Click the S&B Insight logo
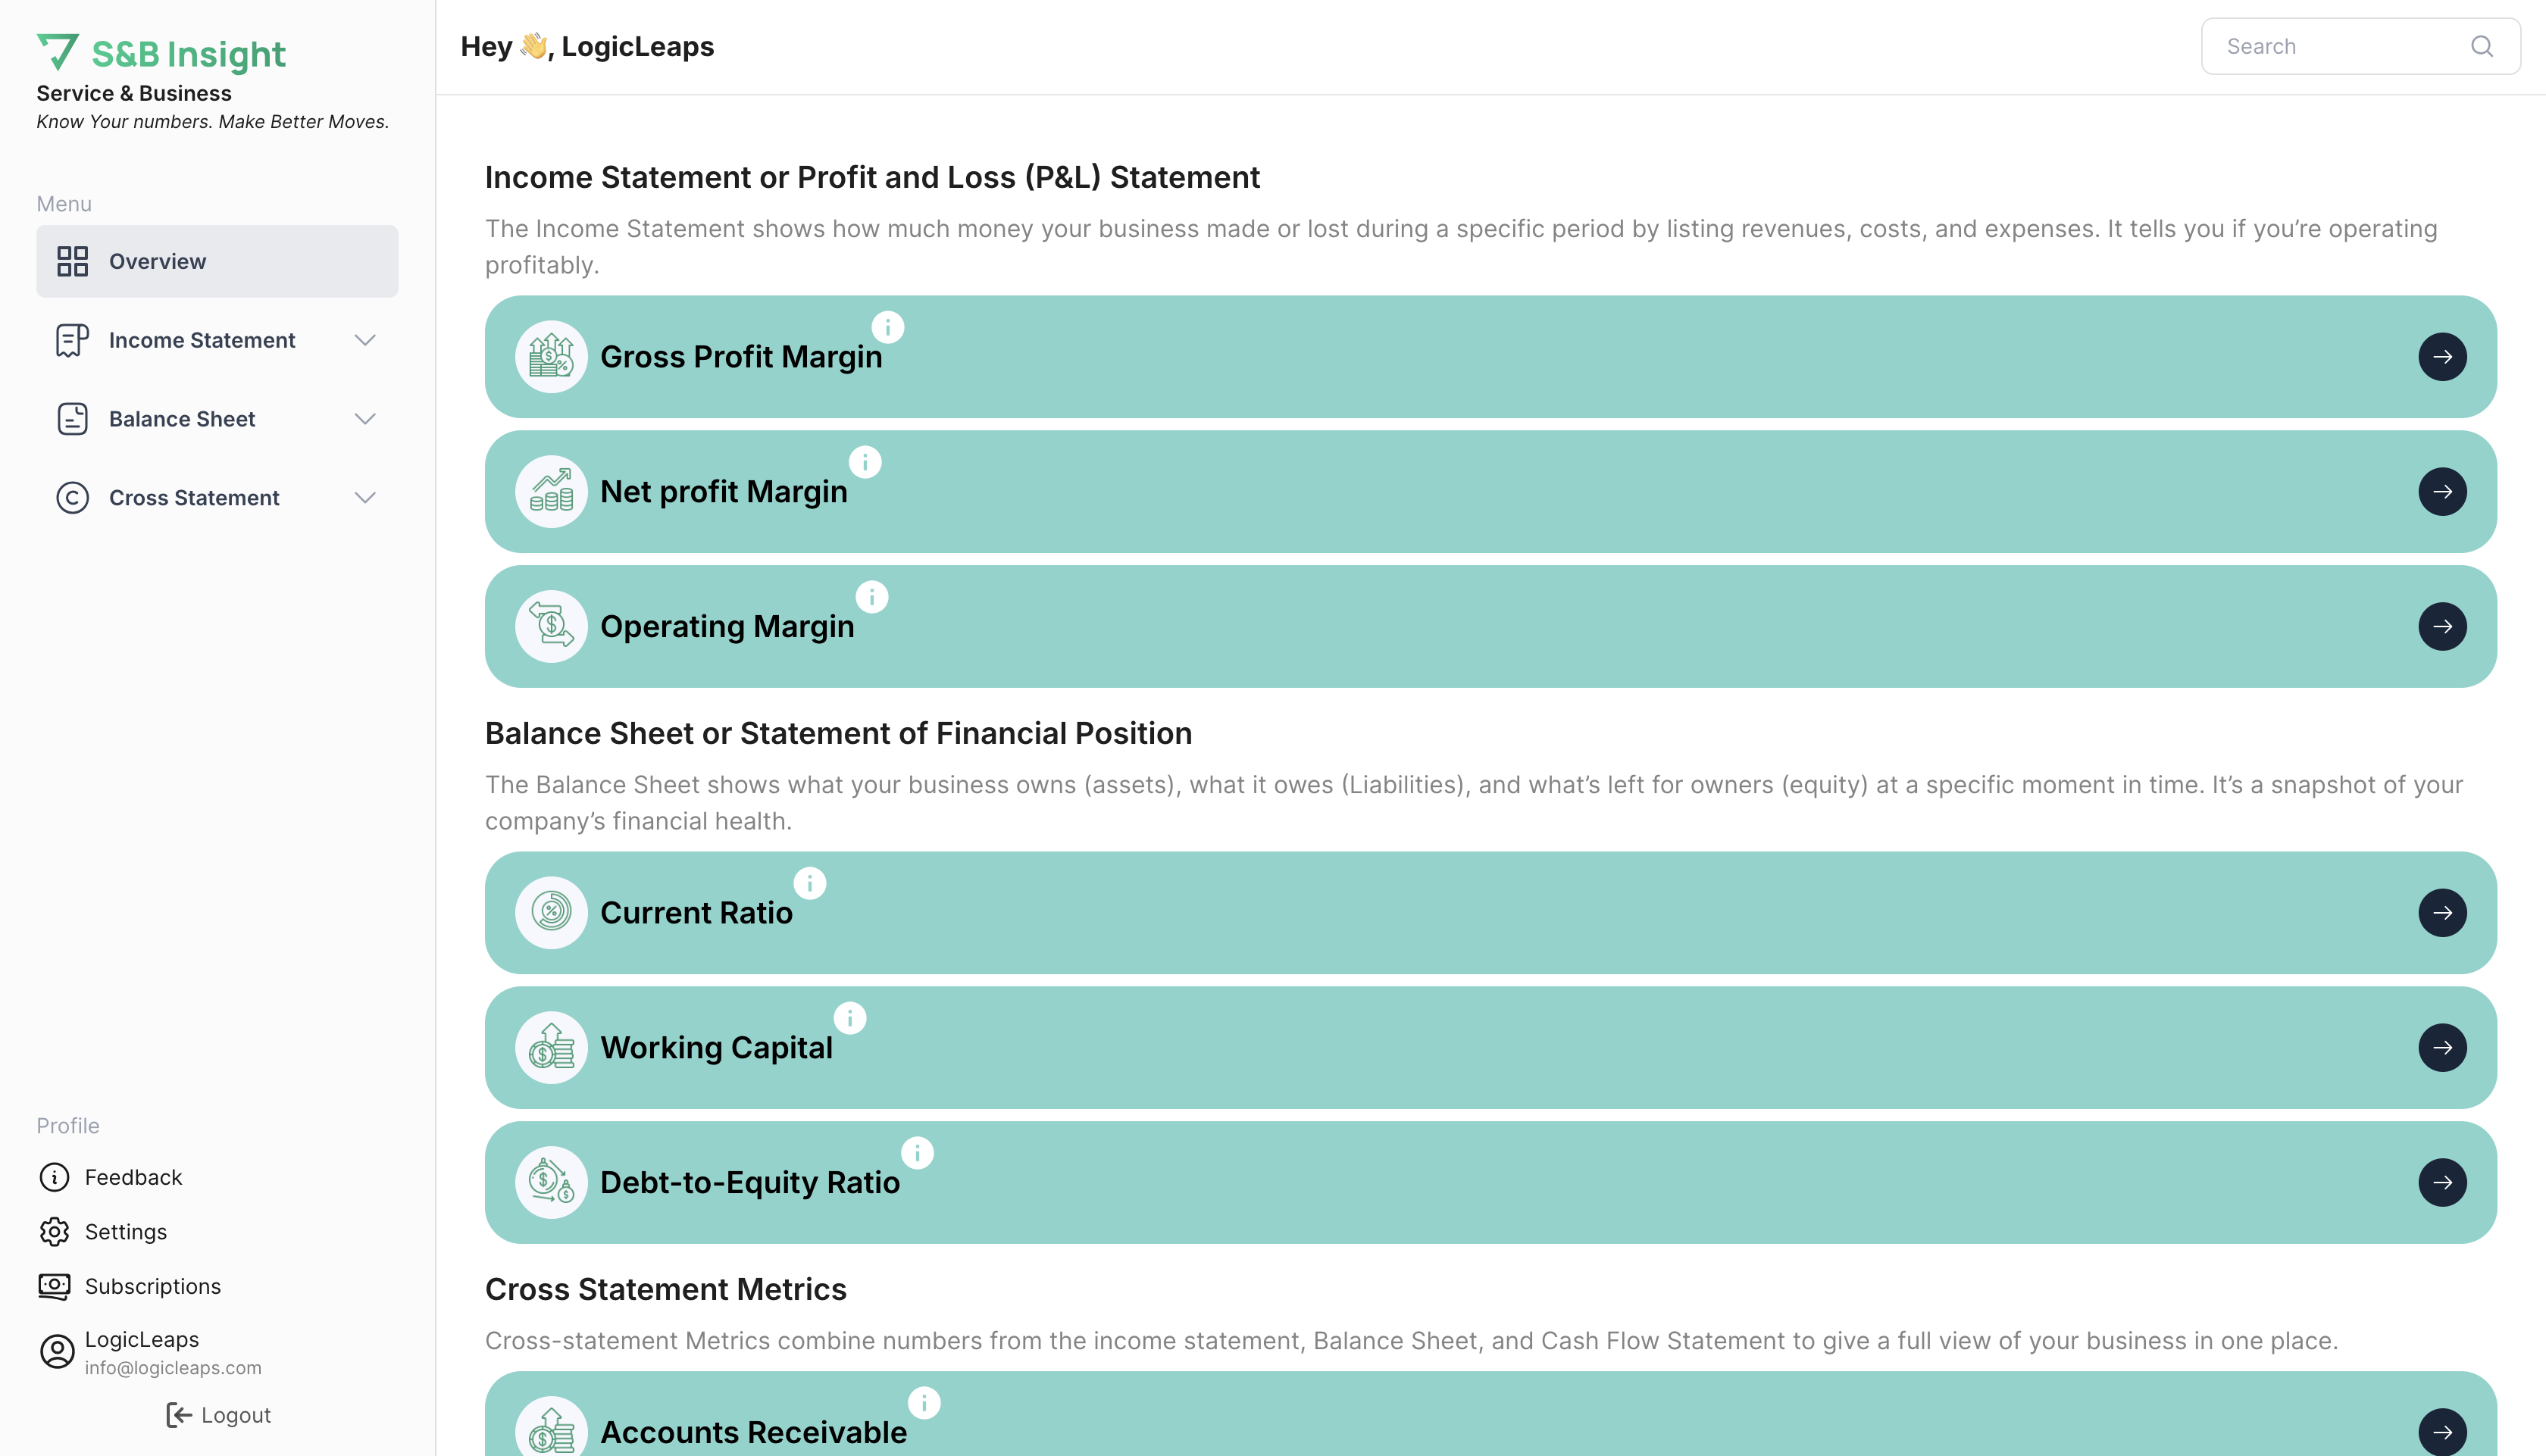Screen dimensions: 2546x1456 click(162, 53)
